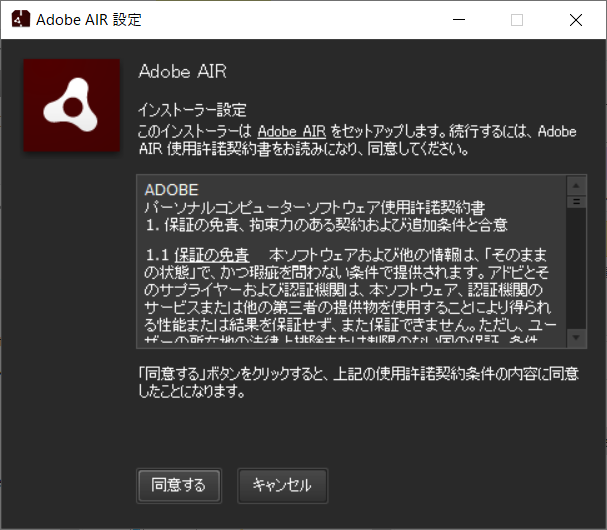Click the license scrollbar down arrow
Viewport: 607px width, 530px height.
point(576,338)
